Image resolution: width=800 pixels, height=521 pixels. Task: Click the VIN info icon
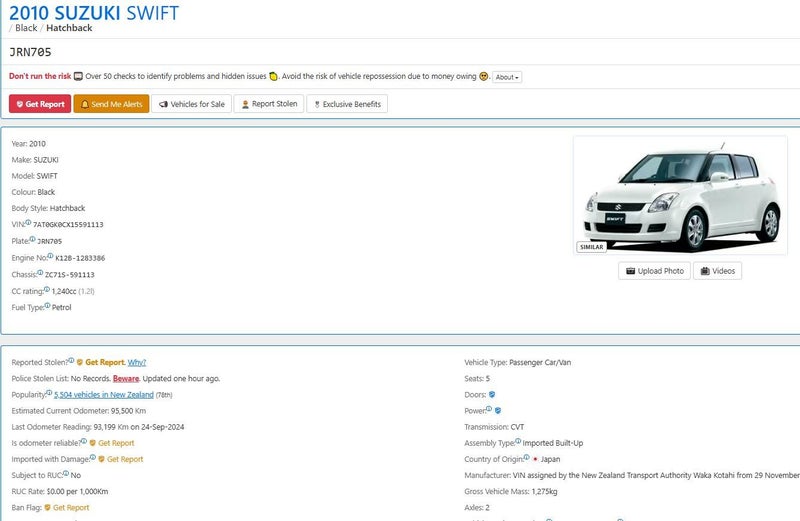(x=28, y=222)
